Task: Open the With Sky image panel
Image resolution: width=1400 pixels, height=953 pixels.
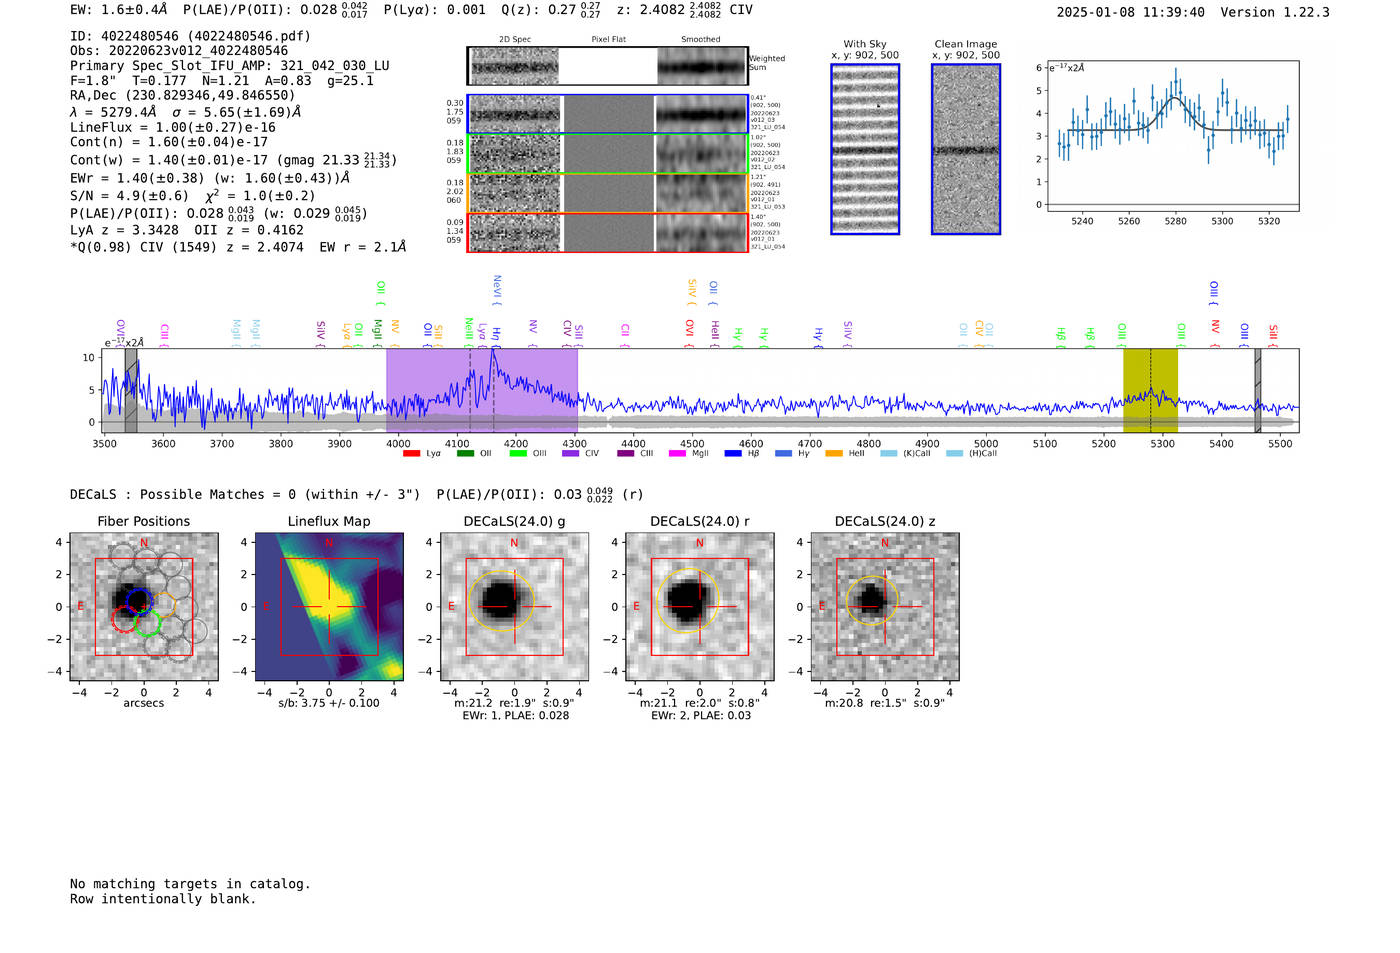Action: (865, 149)
